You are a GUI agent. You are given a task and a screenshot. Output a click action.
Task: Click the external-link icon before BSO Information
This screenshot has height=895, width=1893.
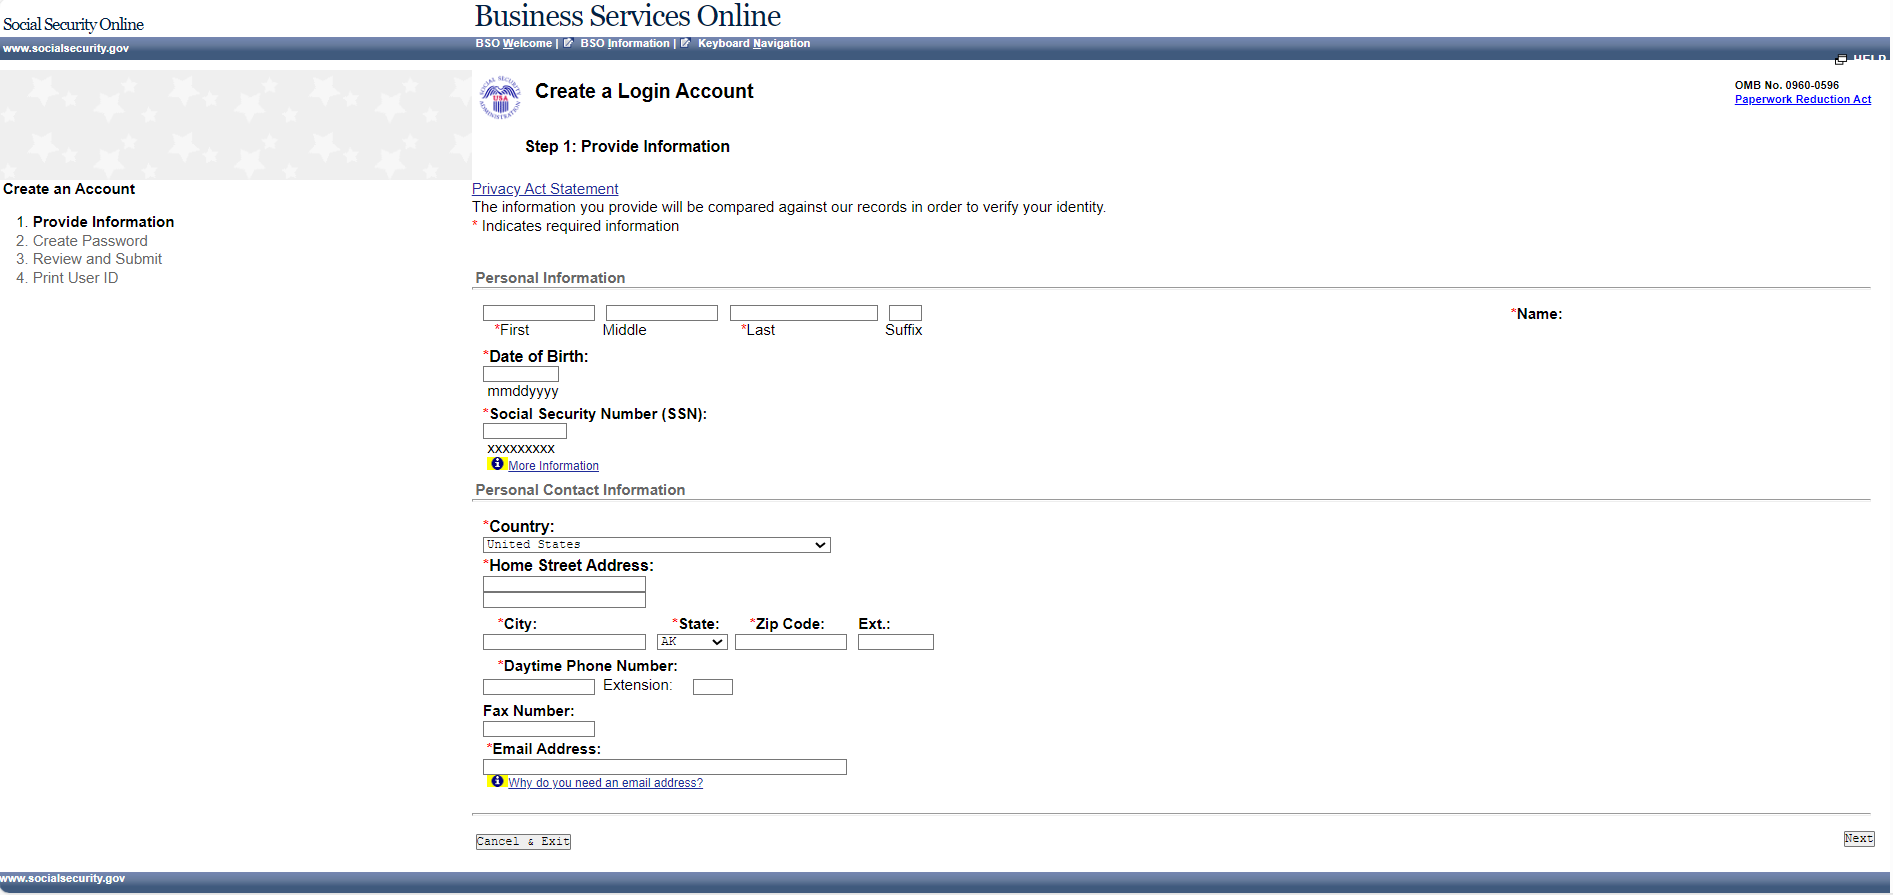pos(568,43)
